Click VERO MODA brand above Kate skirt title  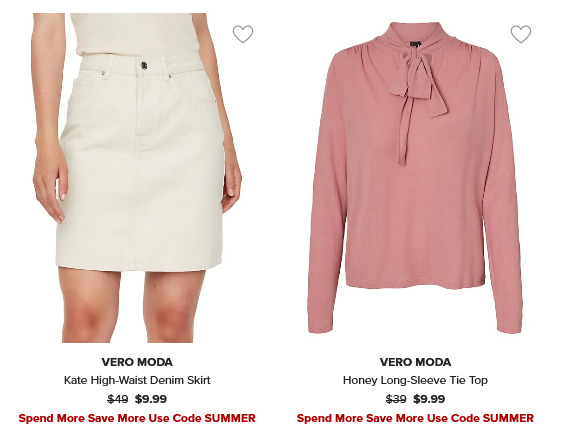pyautogui.click(x=137, y=362)
